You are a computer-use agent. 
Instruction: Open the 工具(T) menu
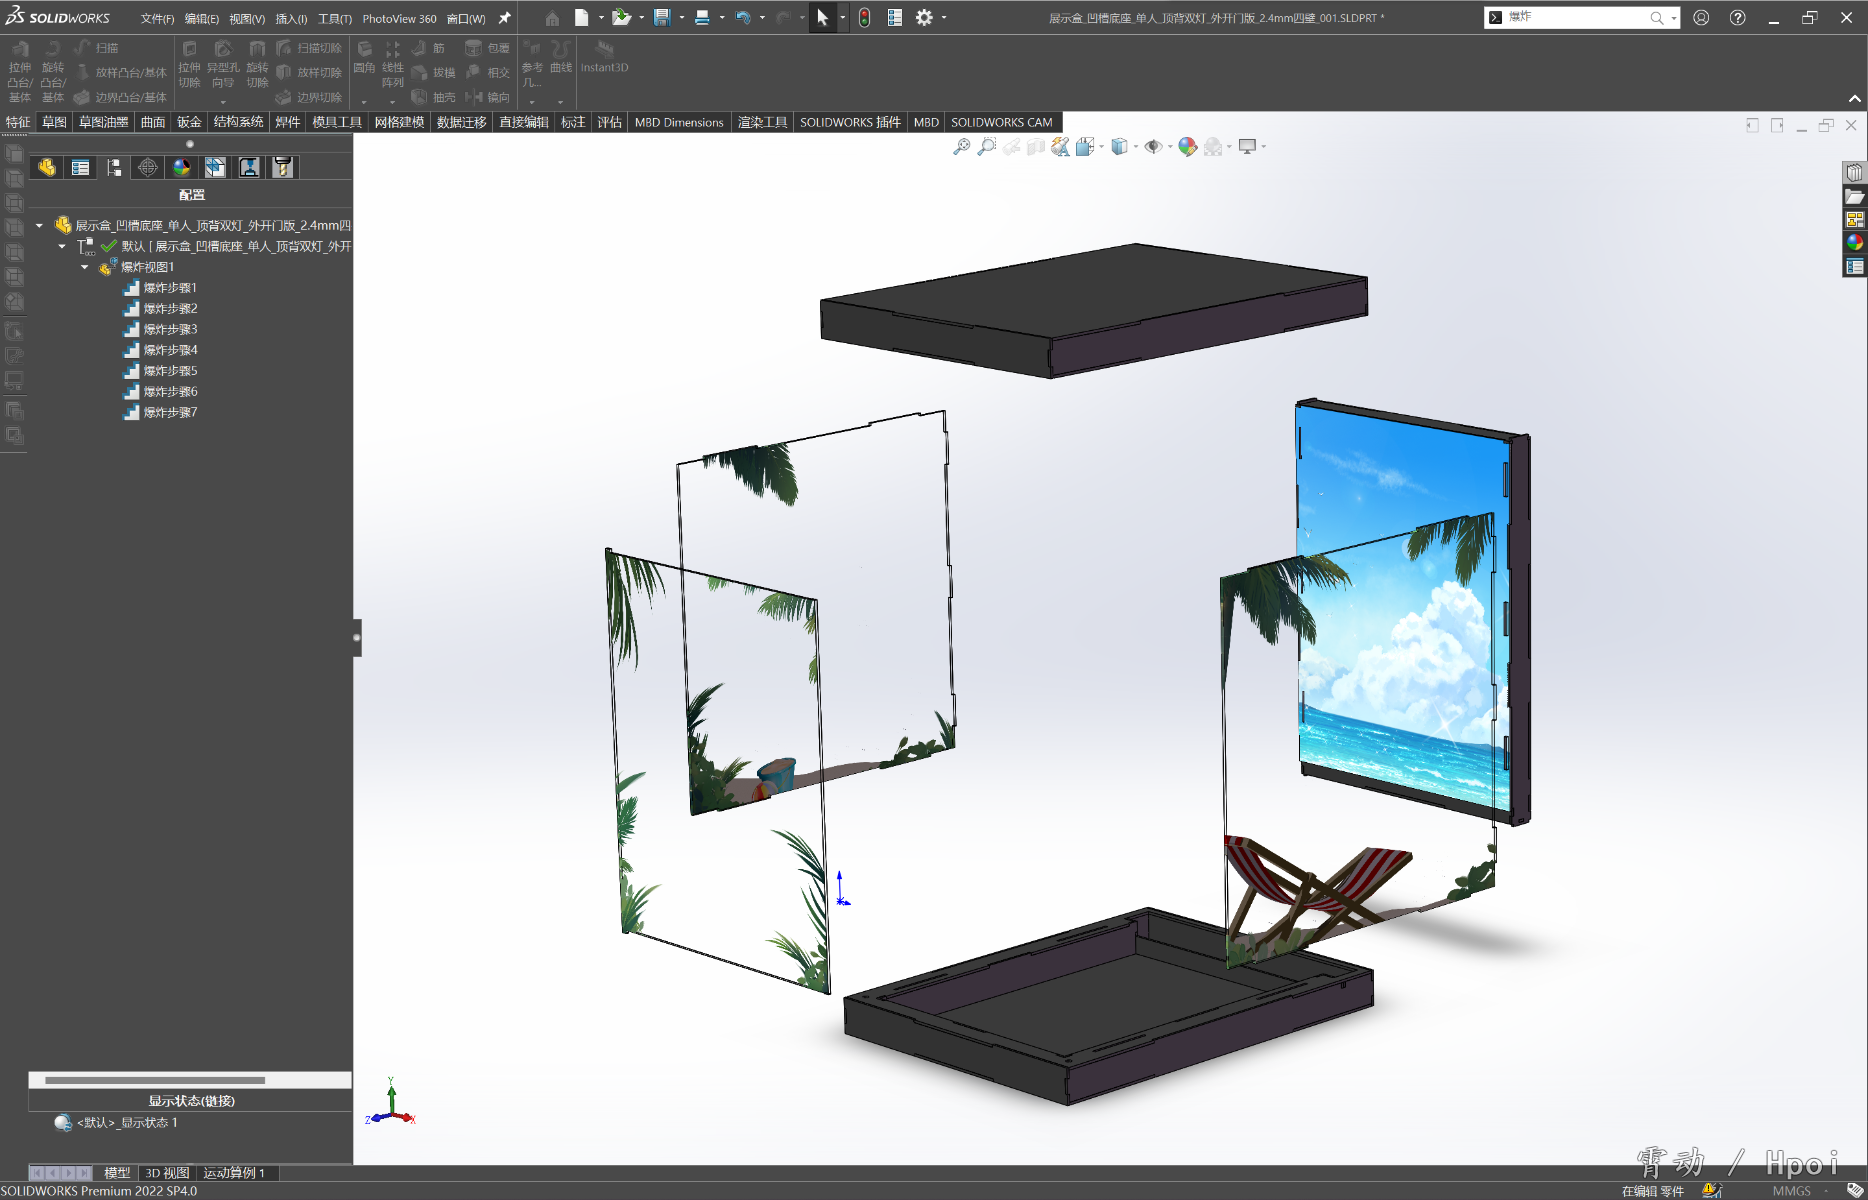click(334, 19)
